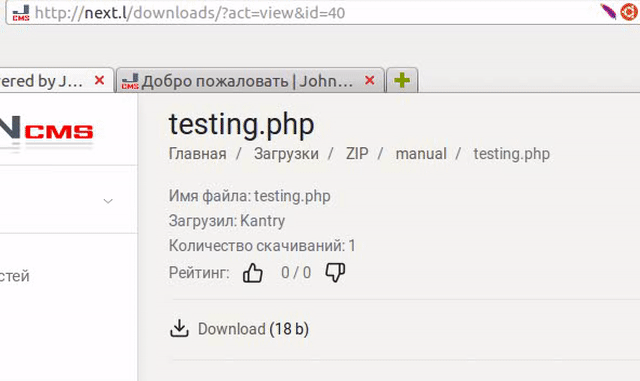Click the orange circular extension icon
This screenshot has height=381, width=640.
point(629,11)
